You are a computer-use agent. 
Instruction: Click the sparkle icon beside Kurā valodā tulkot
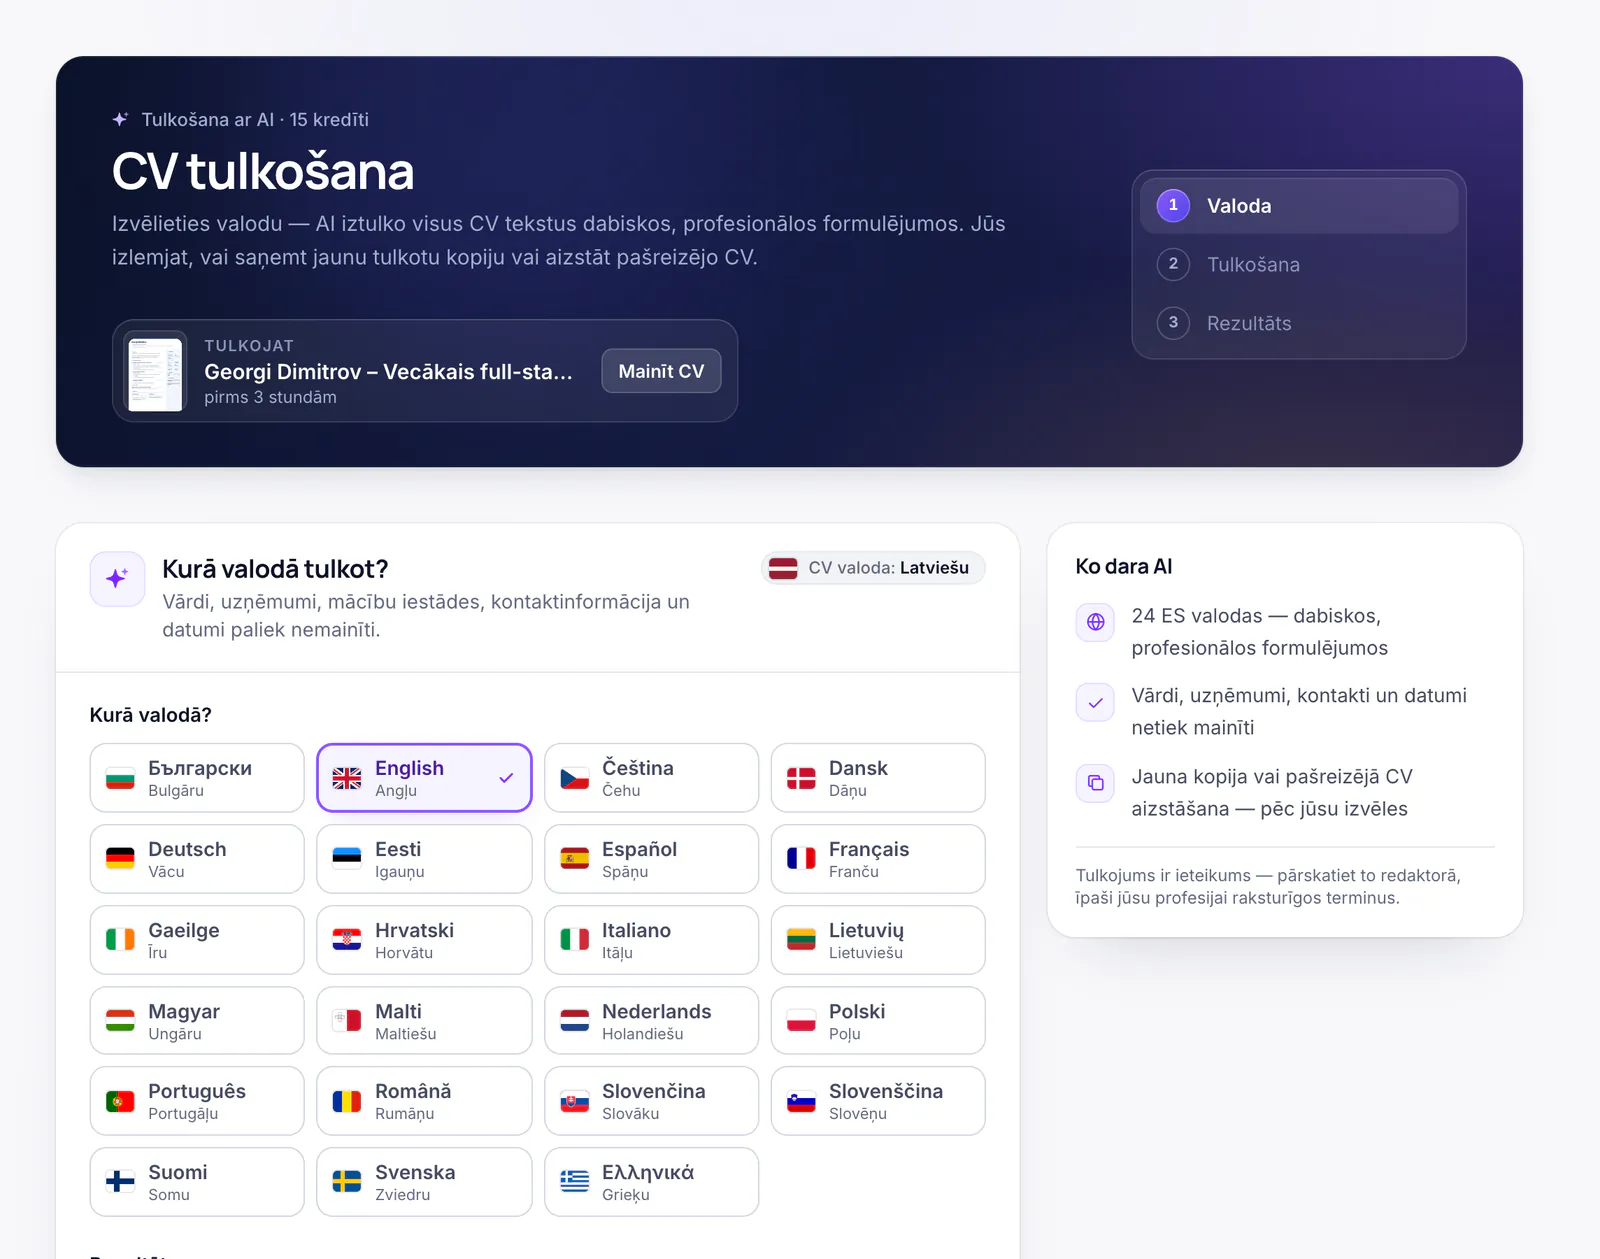click(x=117, y=579)
